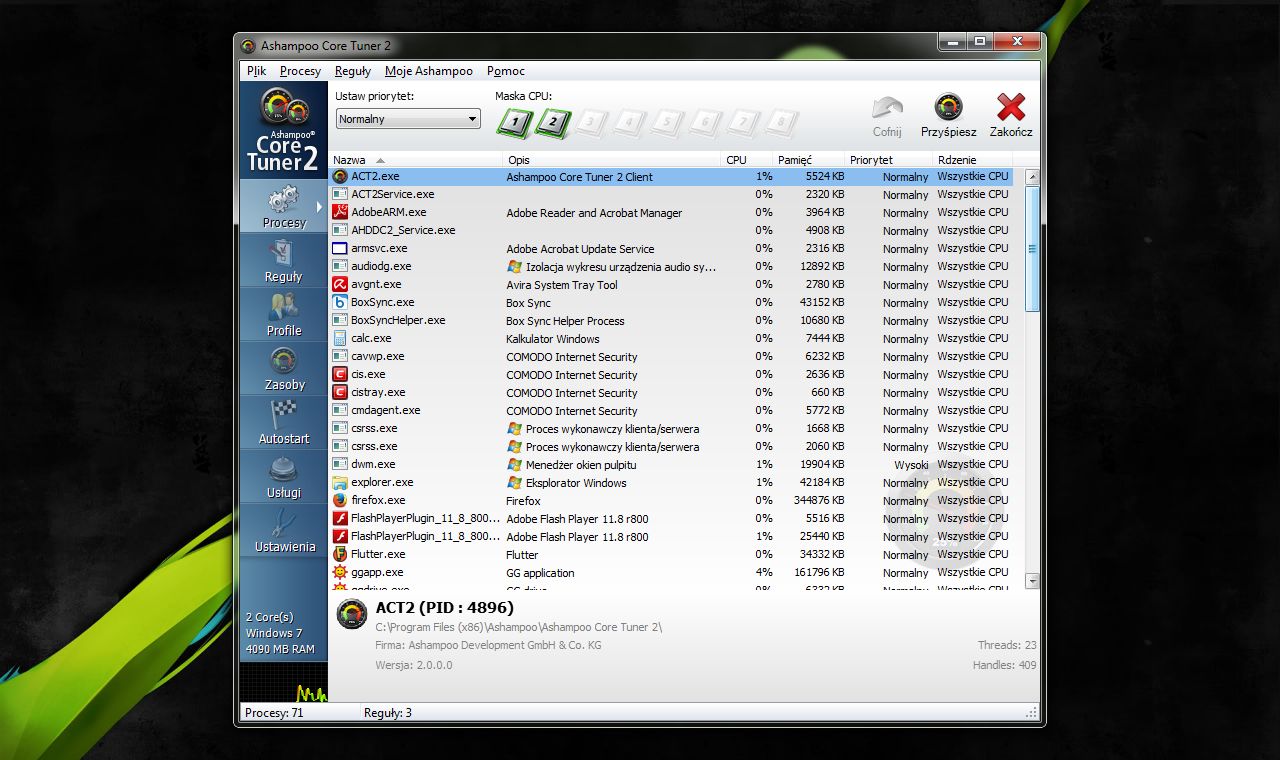The image size is (1280, 760).
Task: Click the Ashampoo Core Tuner 2 logo
Action: coord(284,130)
